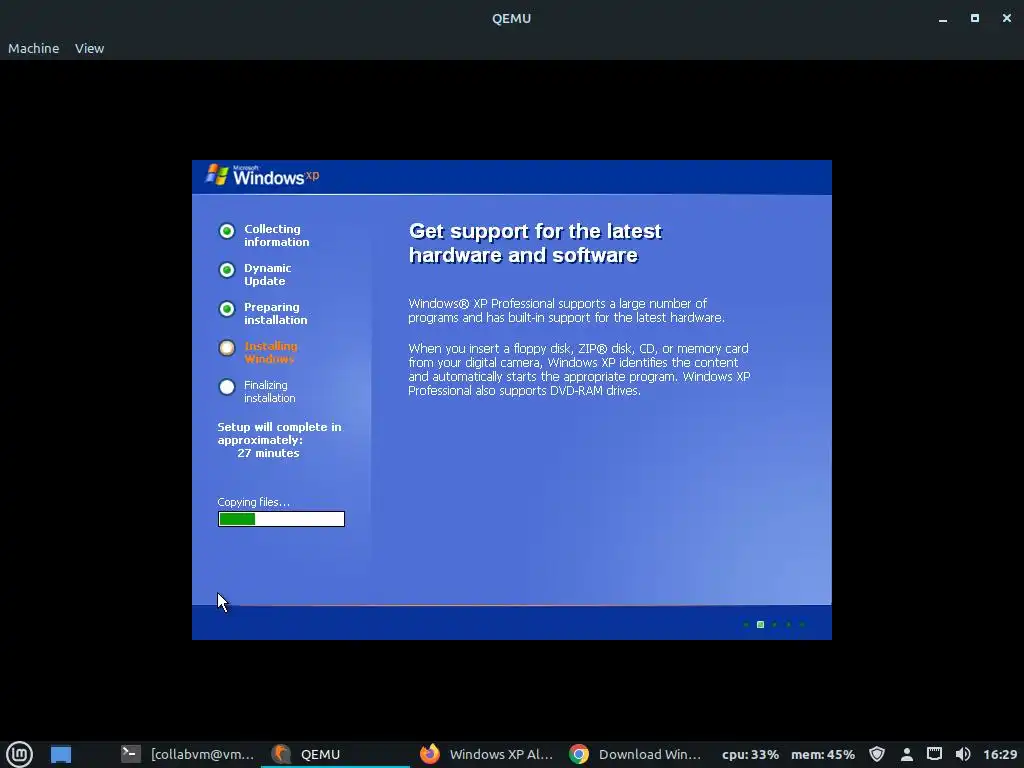Click the '27 minutes' remaining time text
Image resolution: width=1024 pixels, height=768 pixels.
268,453
